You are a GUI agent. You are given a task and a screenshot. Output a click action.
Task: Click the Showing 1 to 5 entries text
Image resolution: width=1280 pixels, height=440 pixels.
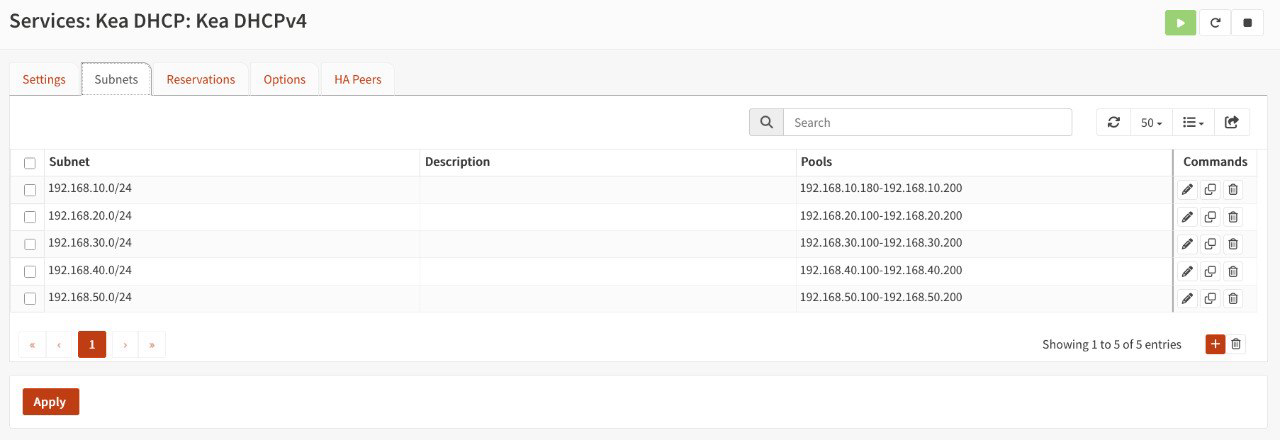(1111, 344)
